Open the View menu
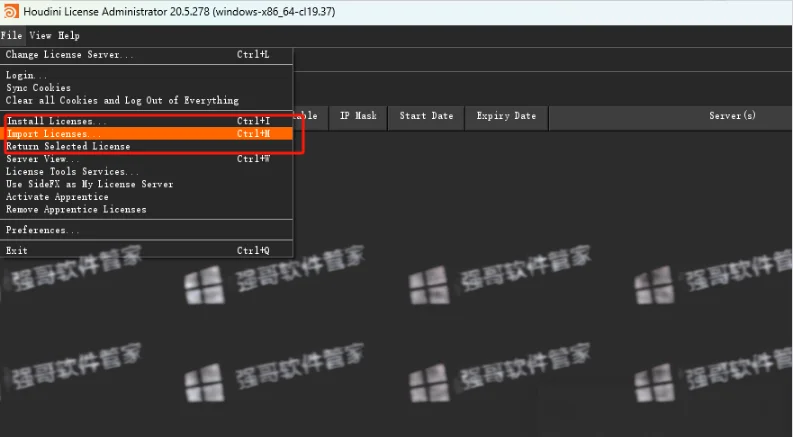Screen dimensions: 793x437 [x=40, y=35]
